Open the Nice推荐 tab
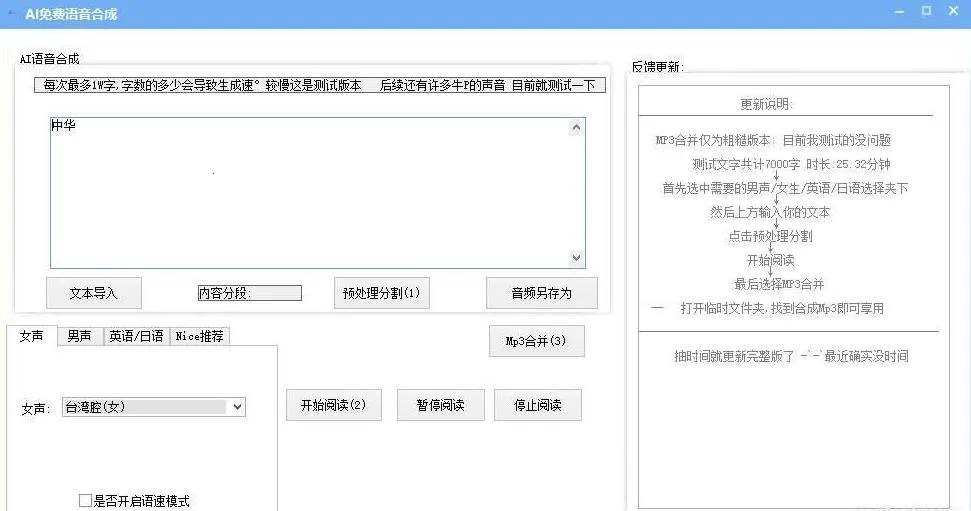 point(200,336)
